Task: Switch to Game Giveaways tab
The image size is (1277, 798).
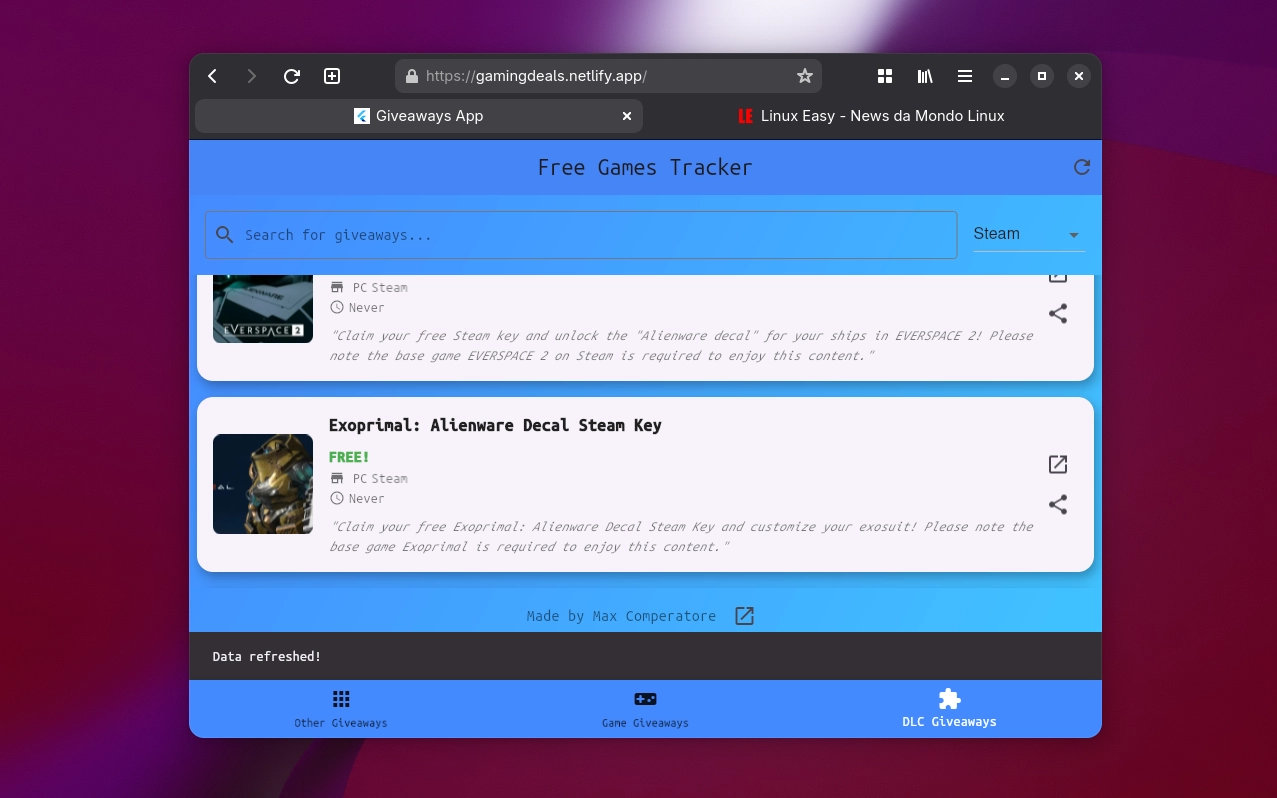Action: pyautogui.click(x=645, y=709)
